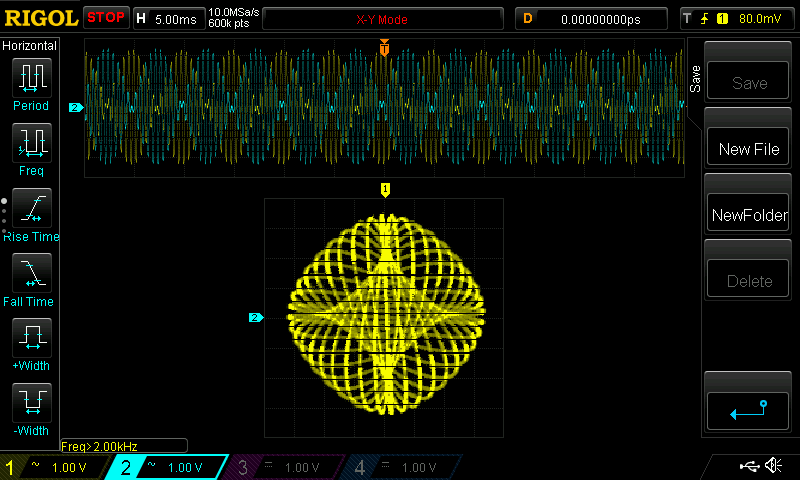Open the trigger level 80.0mV setting
The width and height of the screenshot is (800, 480).
(x=735, y=18)
